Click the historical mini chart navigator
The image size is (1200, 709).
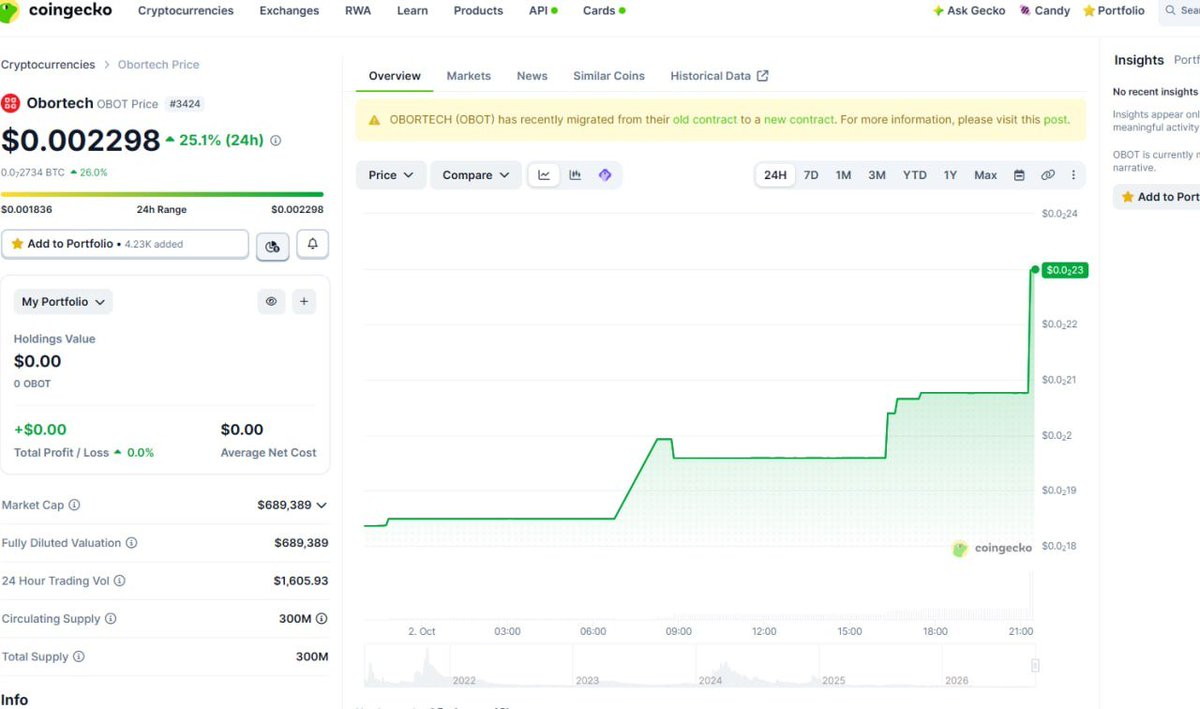coord(702,666)
